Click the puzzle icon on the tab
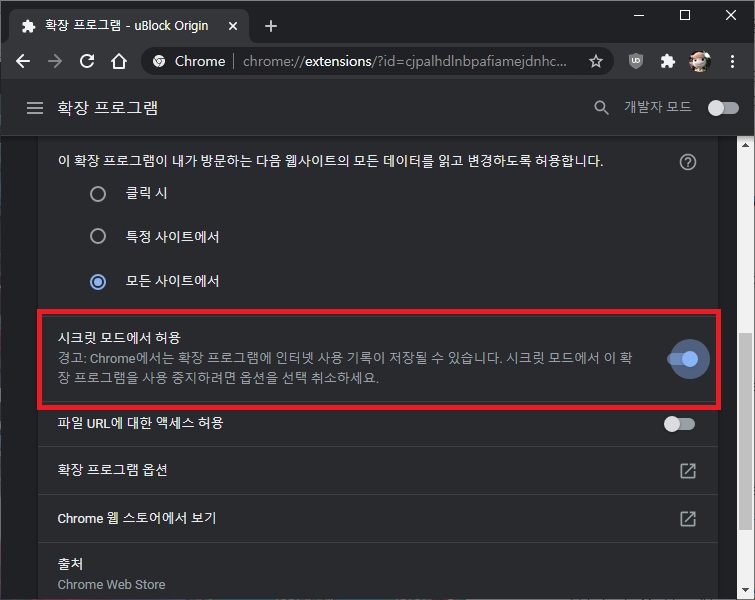This screenshot has height=600, width=755. (29, 26)
